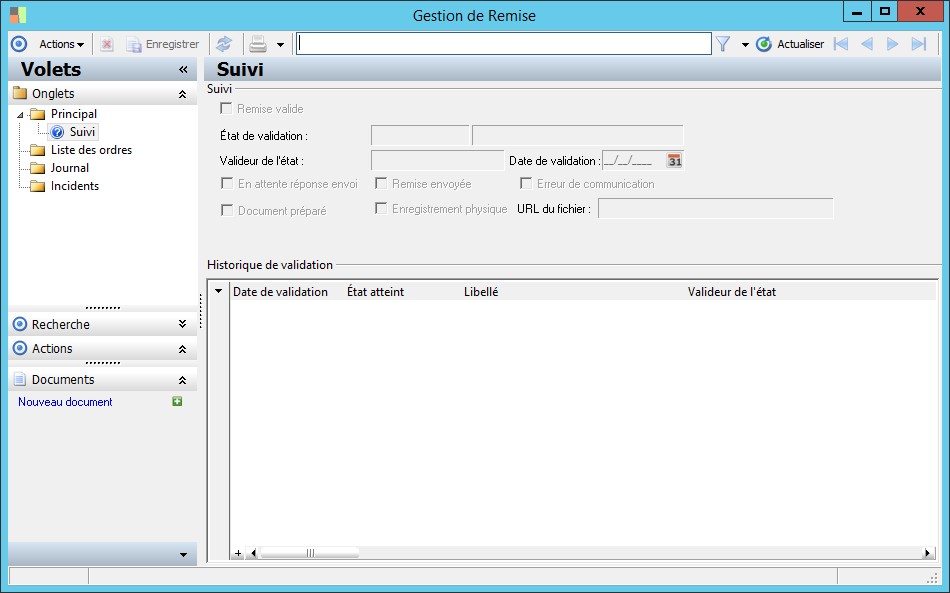This screenshot has height=593, width=950.
Task: Sort by Date de validation column
Action: pyautogui.click(x=281, y=292)
